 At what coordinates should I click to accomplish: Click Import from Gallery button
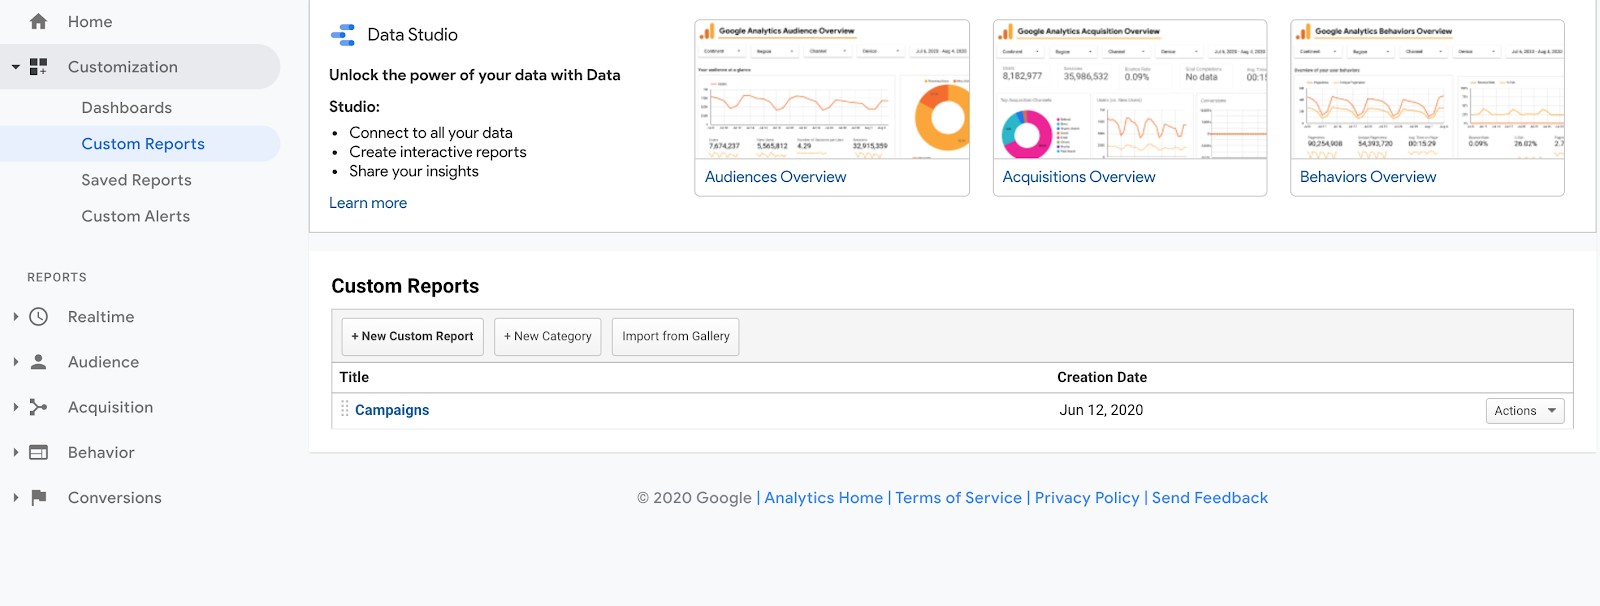tap(676, 337)
